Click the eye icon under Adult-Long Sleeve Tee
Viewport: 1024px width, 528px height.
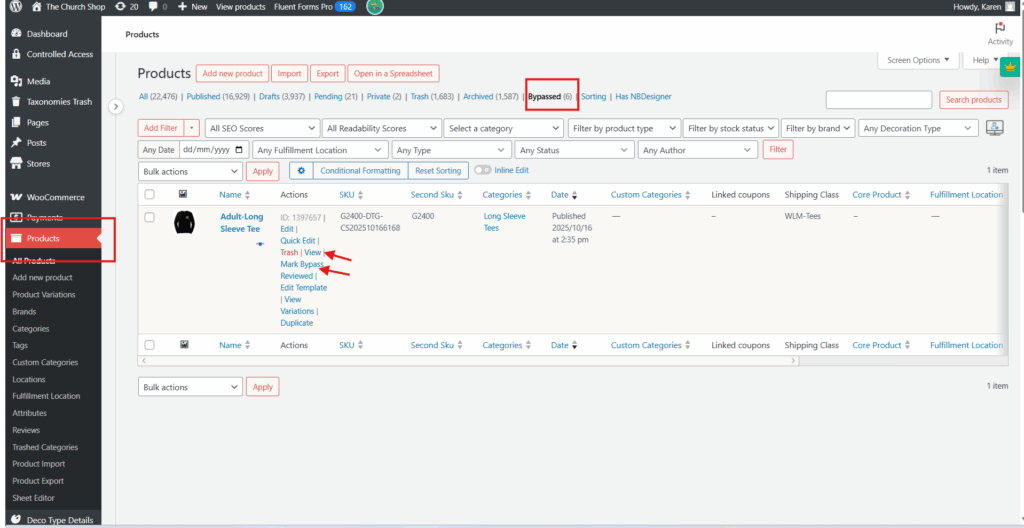click(260, 244)
